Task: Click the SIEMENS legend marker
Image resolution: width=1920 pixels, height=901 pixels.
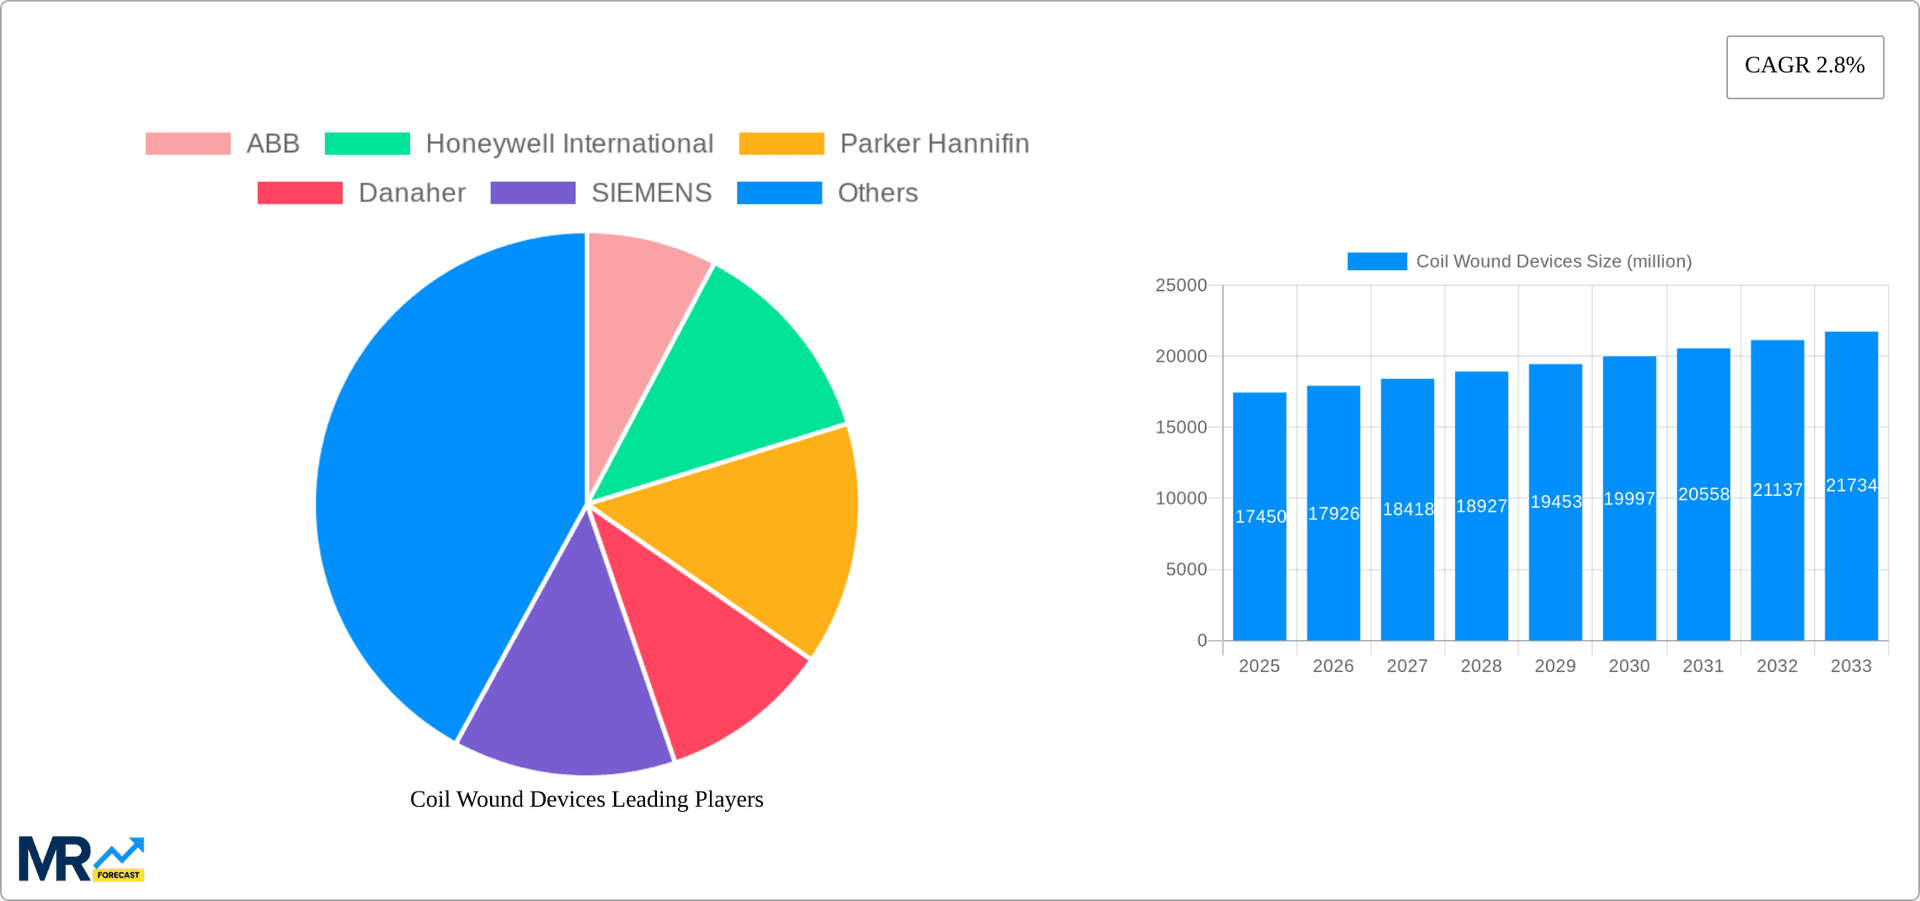Action: click(532, 192)
